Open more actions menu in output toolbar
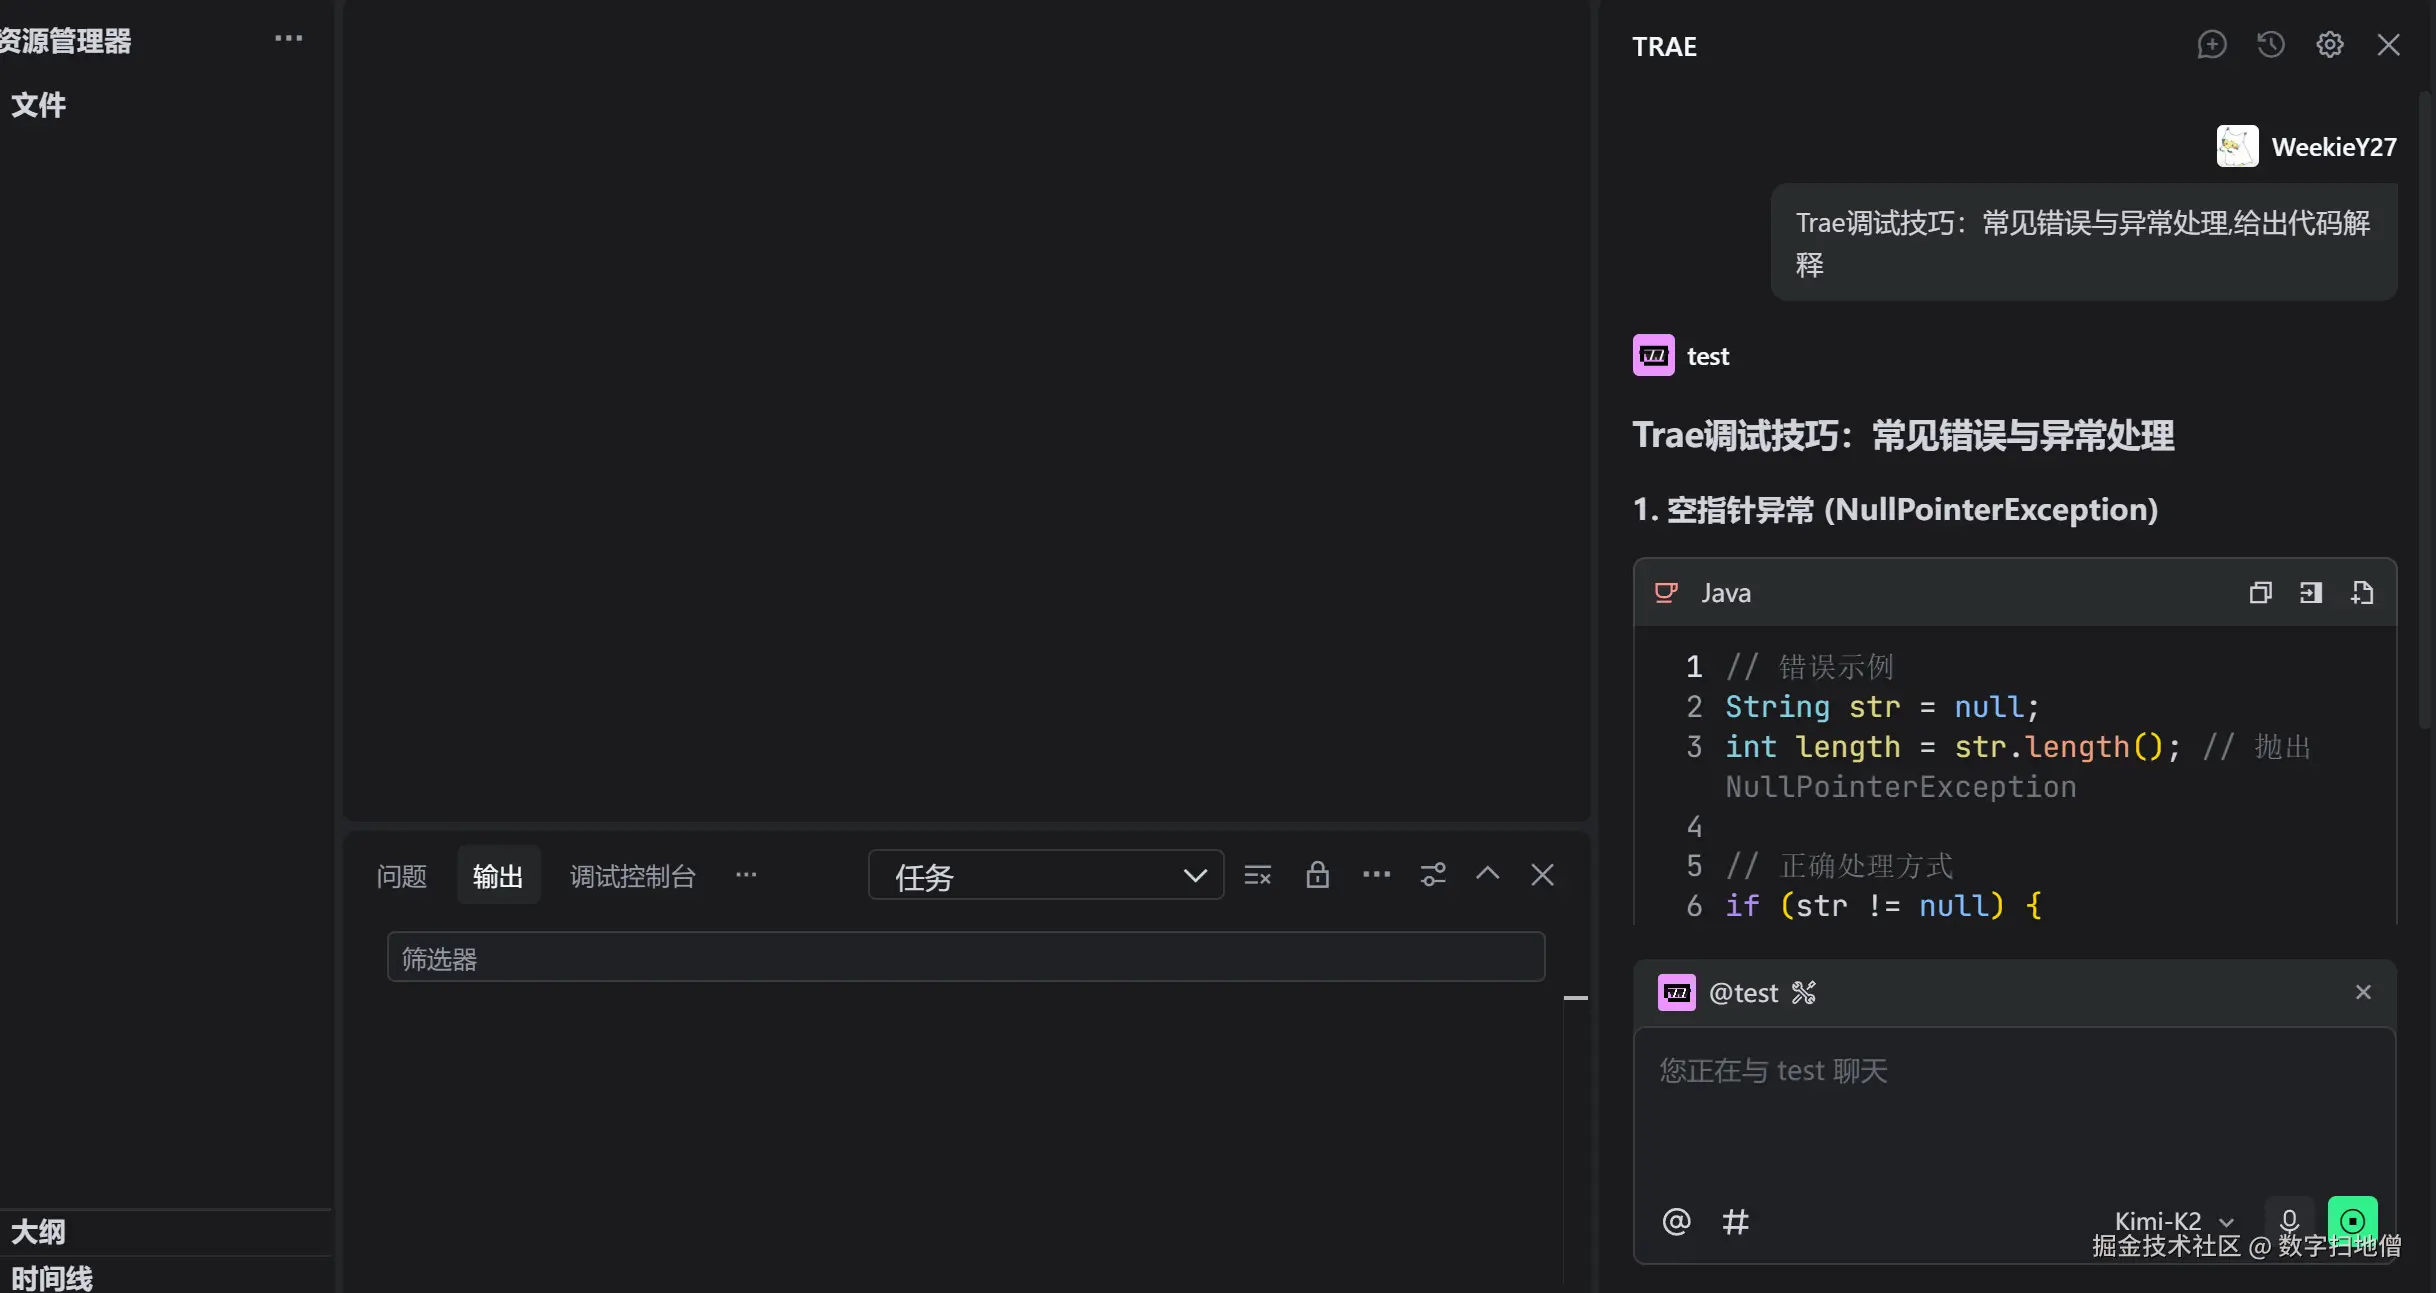The image size is (2436, 1293). click(x=1376, y=875)
